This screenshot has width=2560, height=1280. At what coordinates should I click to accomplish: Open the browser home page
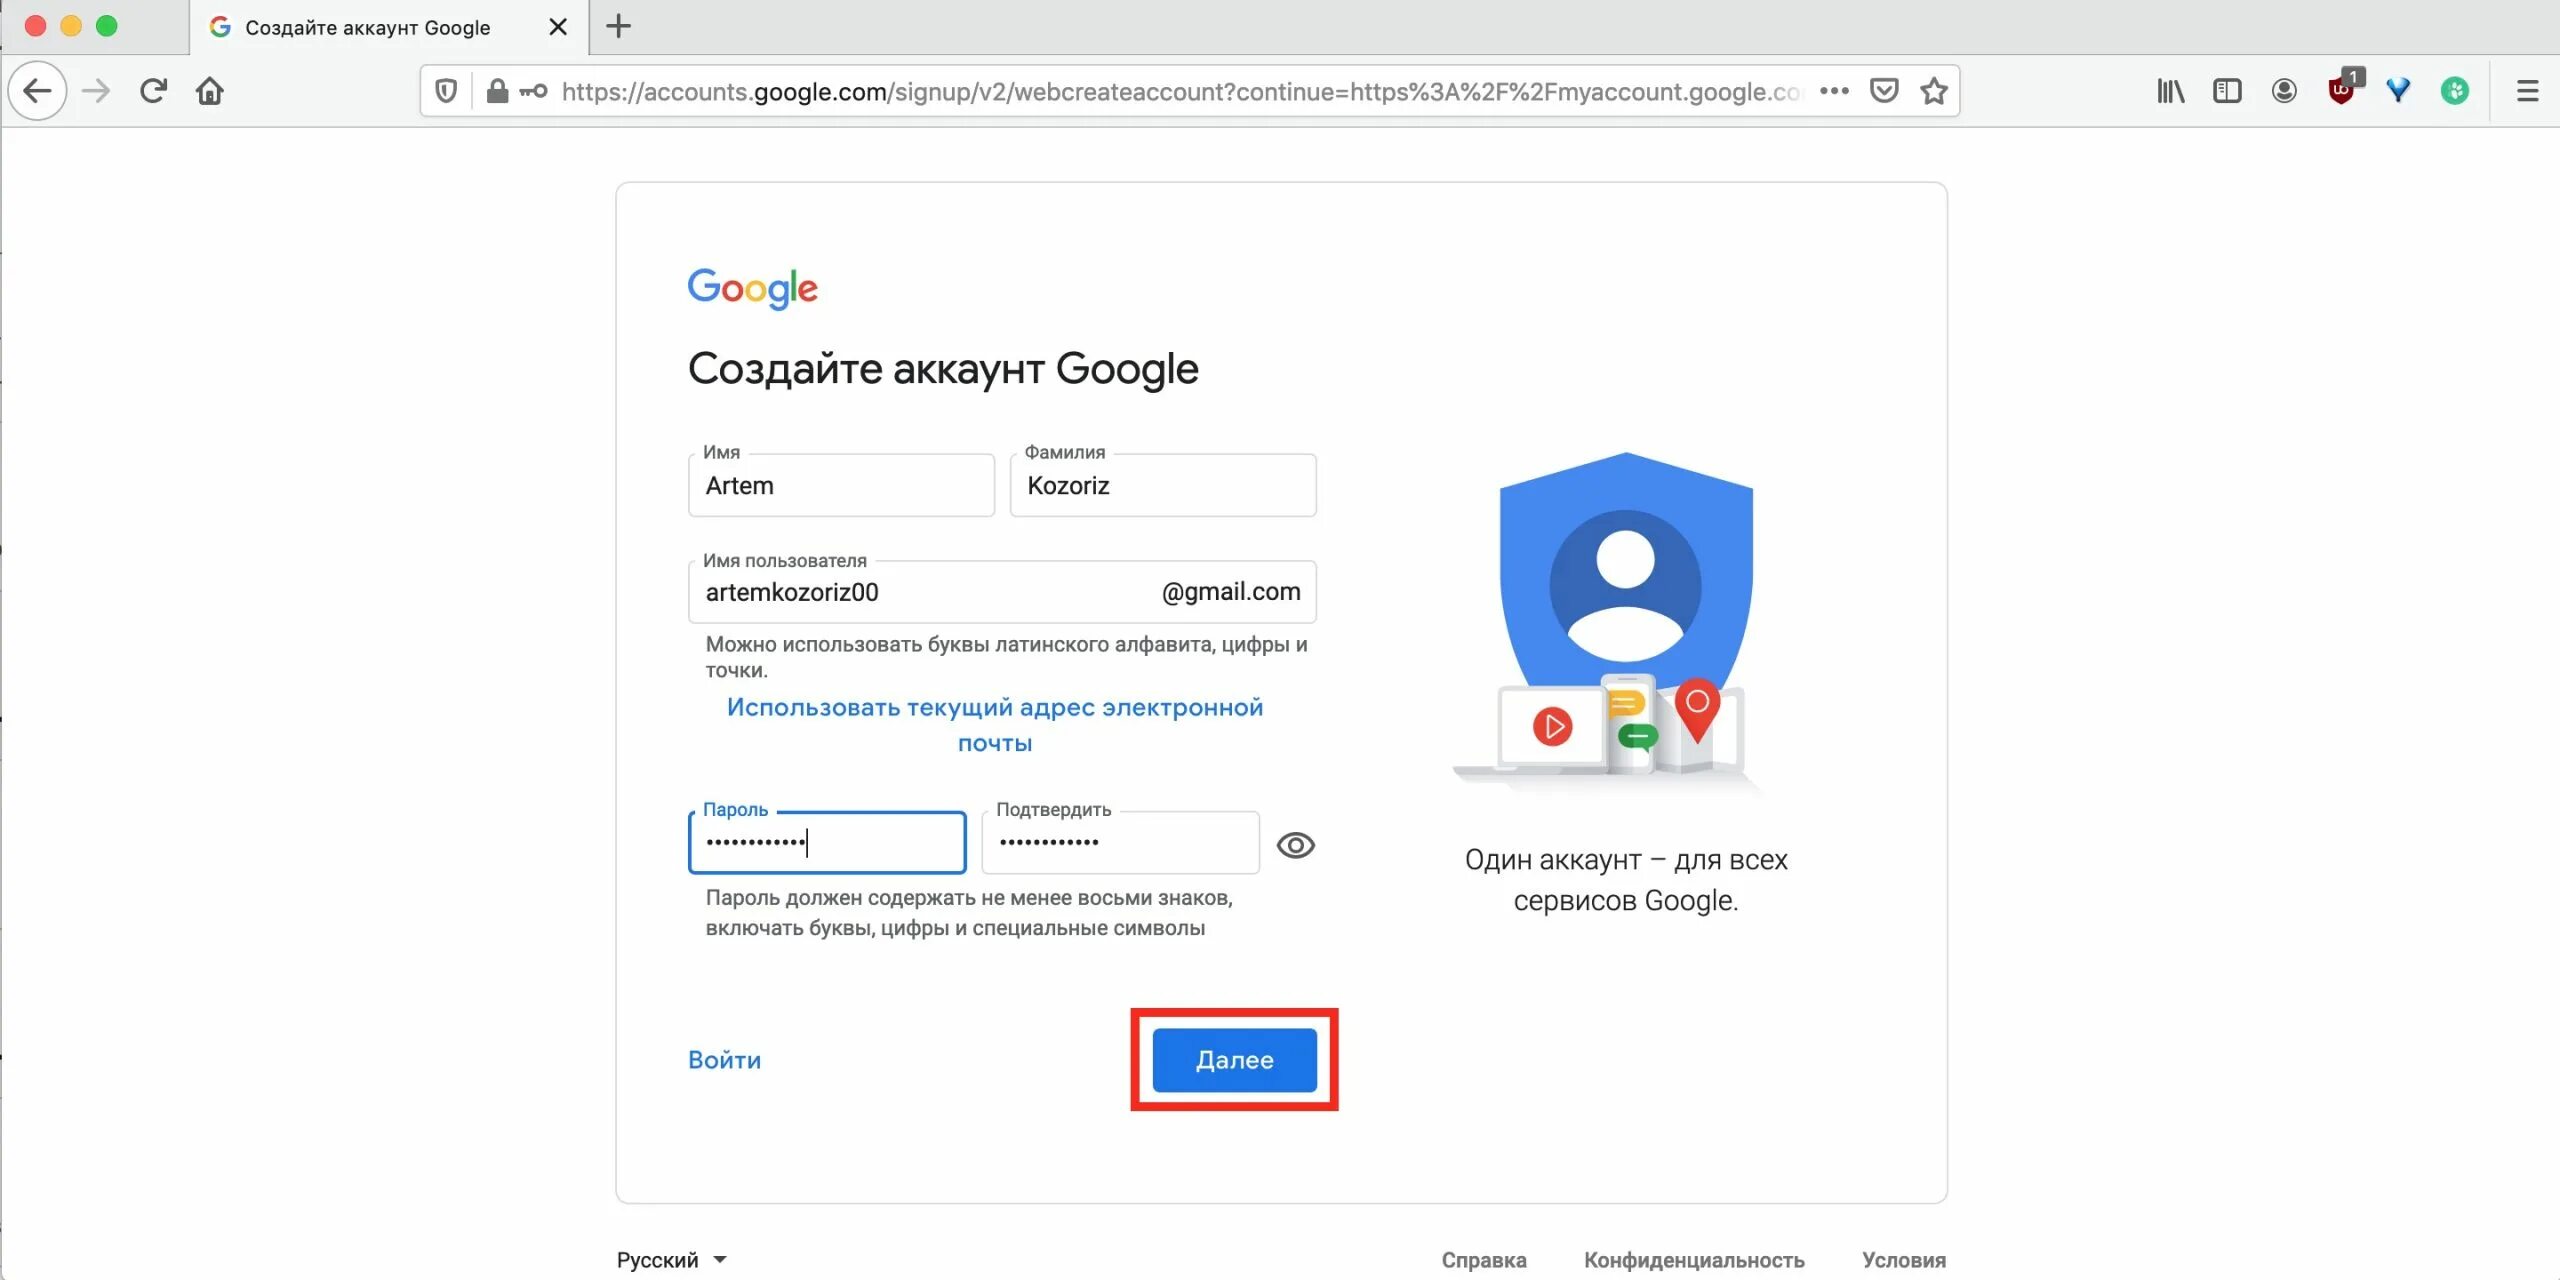[210, 91]
